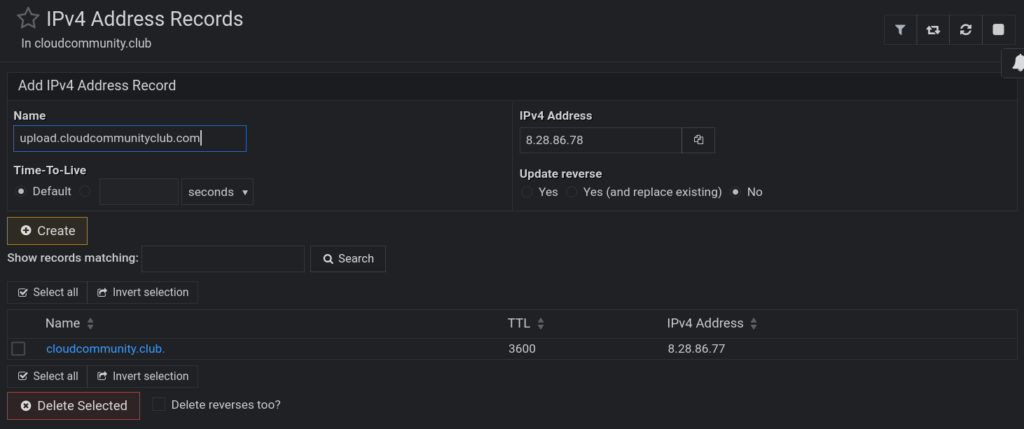Choose 'Yes (and replace existing)' radio option
1024x429 pixels.
click(x=573, y=192)
